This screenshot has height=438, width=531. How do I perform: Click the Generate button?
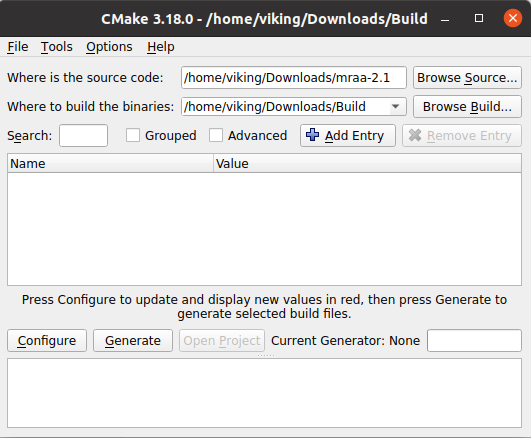pyautogui.click(x=133, y=340)
